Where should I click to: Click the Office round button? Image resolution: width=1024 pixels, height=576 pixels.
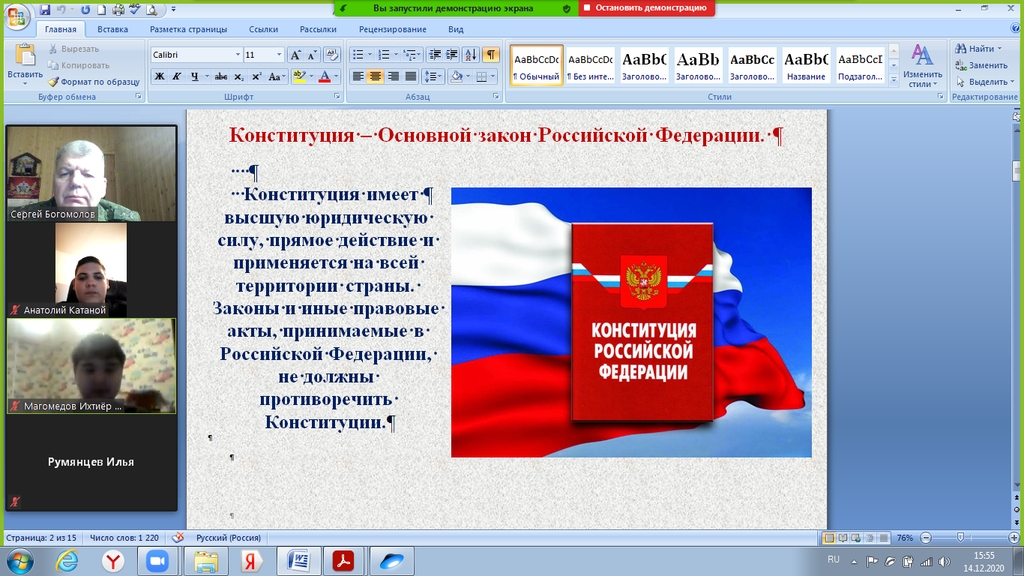pyautogui.click(x=17, y=16)
